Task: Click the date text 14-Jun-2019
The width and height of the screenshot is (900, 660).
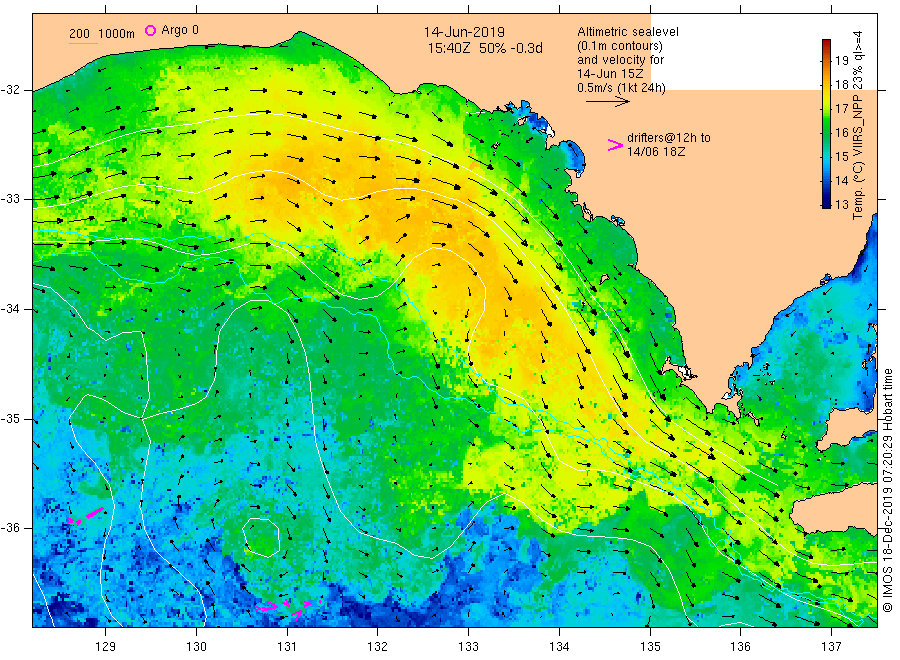Action: tap(464, 32)
